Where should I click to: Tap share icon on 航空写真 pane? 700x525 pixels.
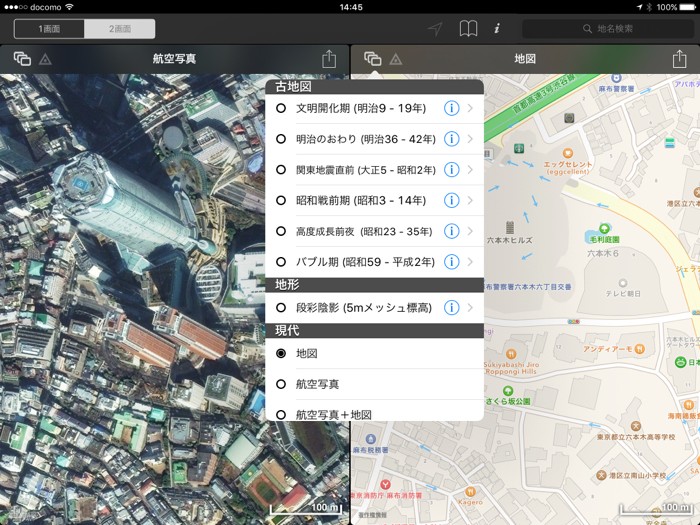pos(329,59)
